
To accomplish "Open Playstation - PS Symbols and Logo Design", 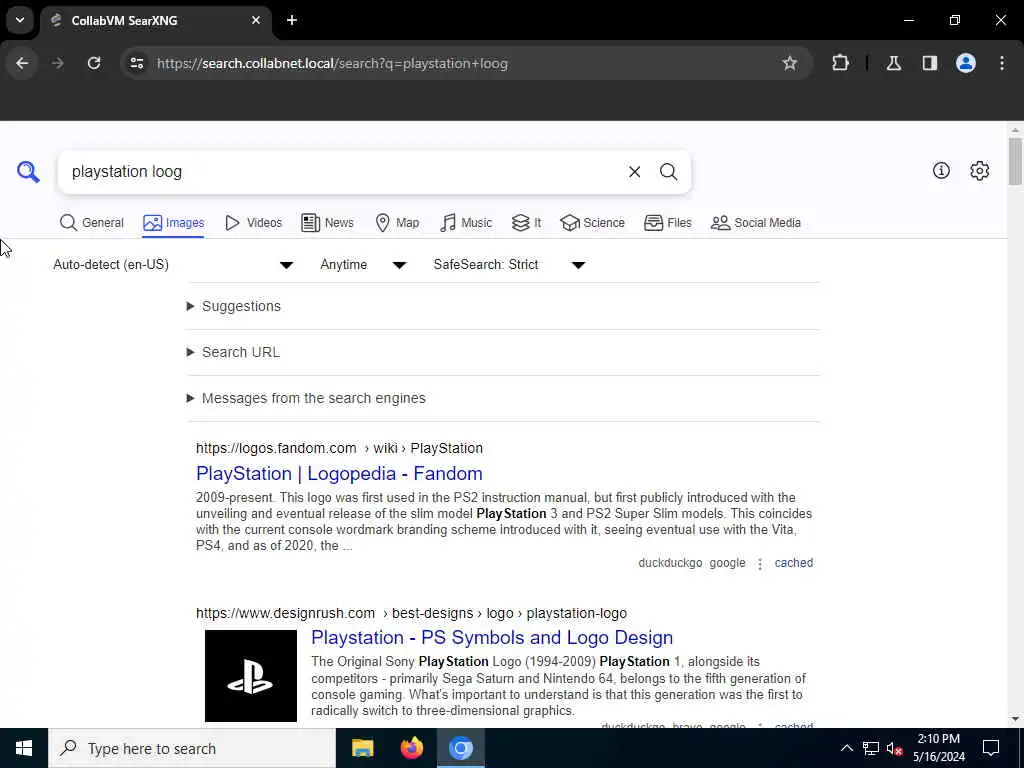I will [x=492, y=637].
